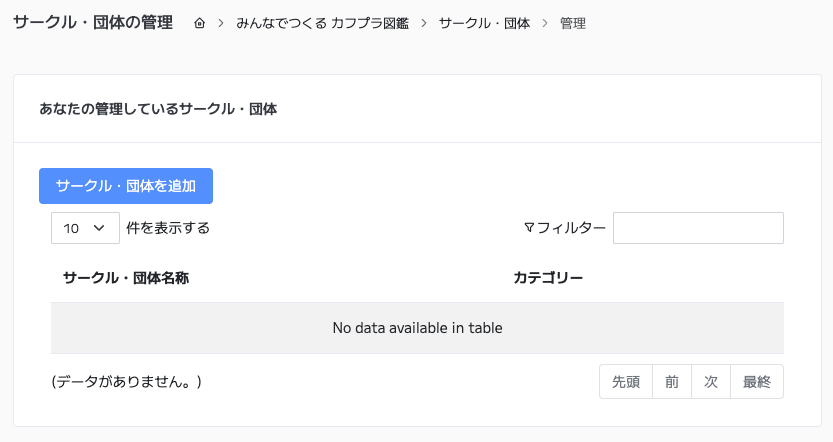Click the (データがありません。) status text
The width and height of the screenshot is (833, 442).
click(127, 382)
